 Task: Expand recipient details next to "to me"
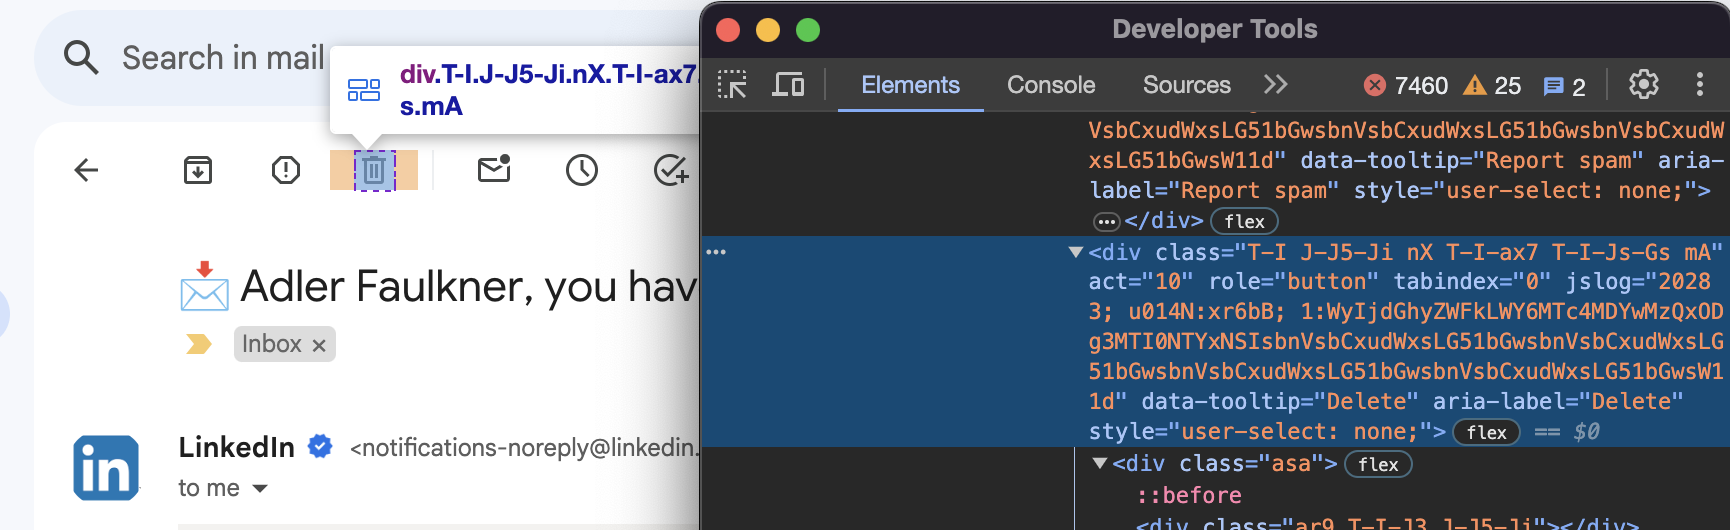tap(260, 489)
